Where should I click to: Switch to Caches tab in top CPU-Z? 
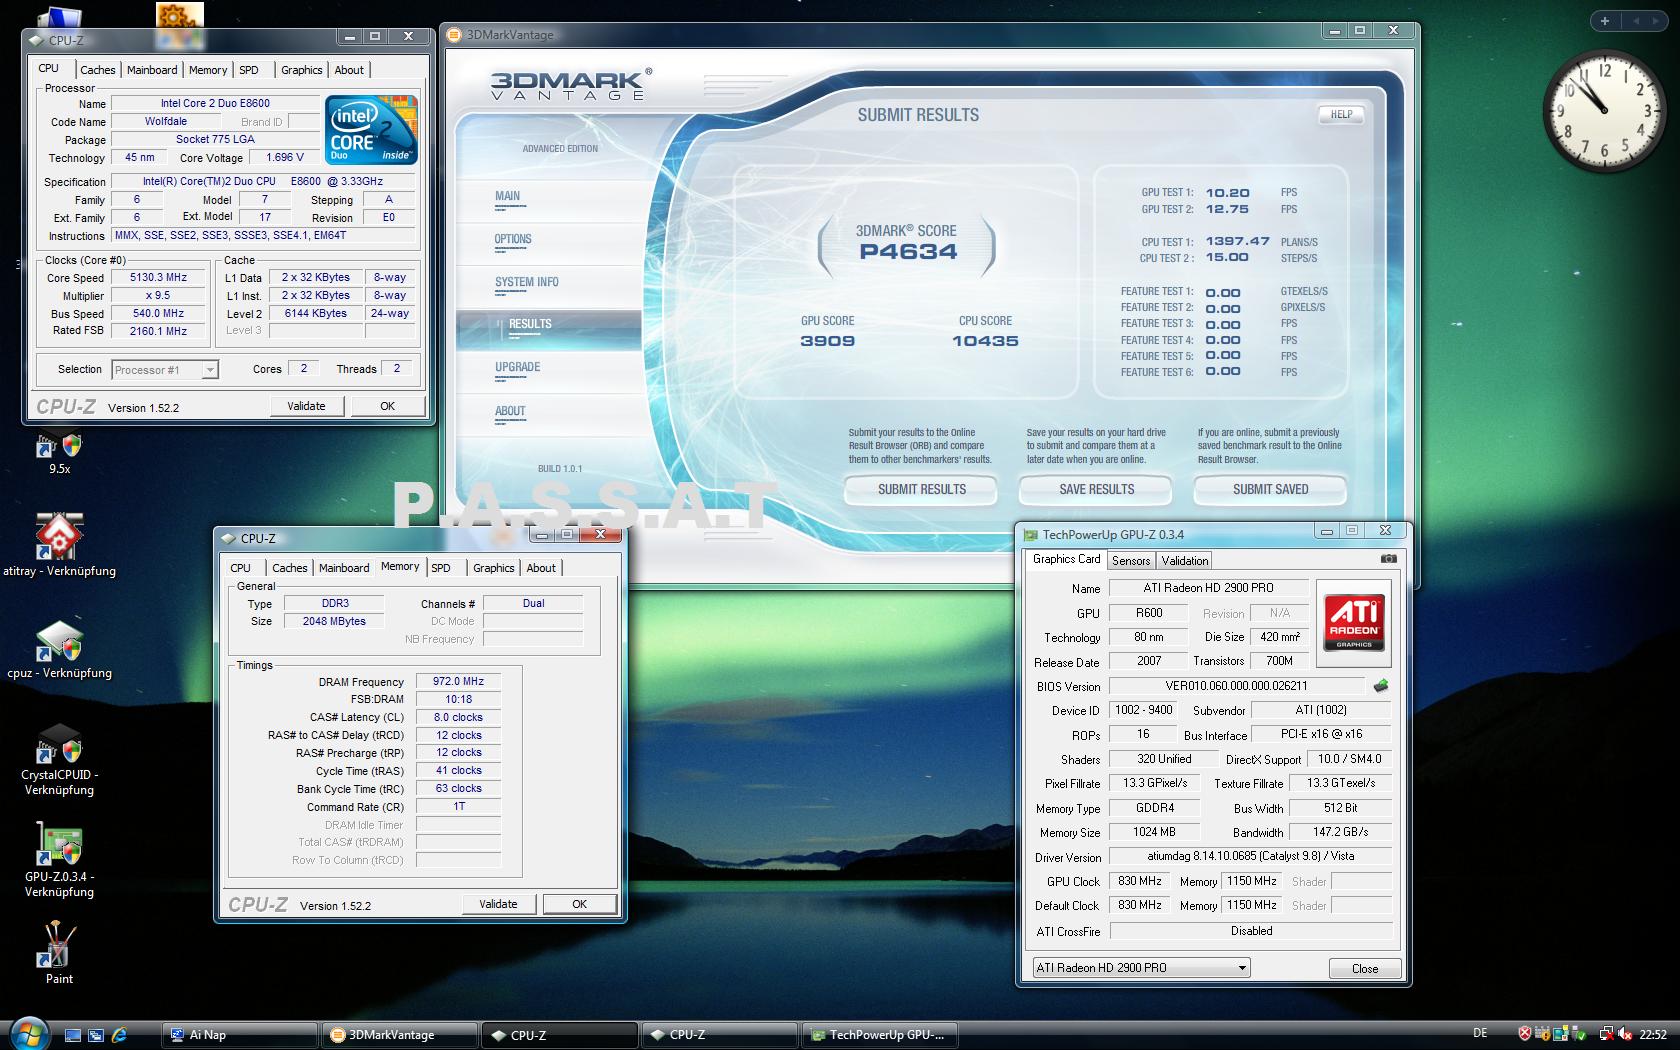coord(98,70)
